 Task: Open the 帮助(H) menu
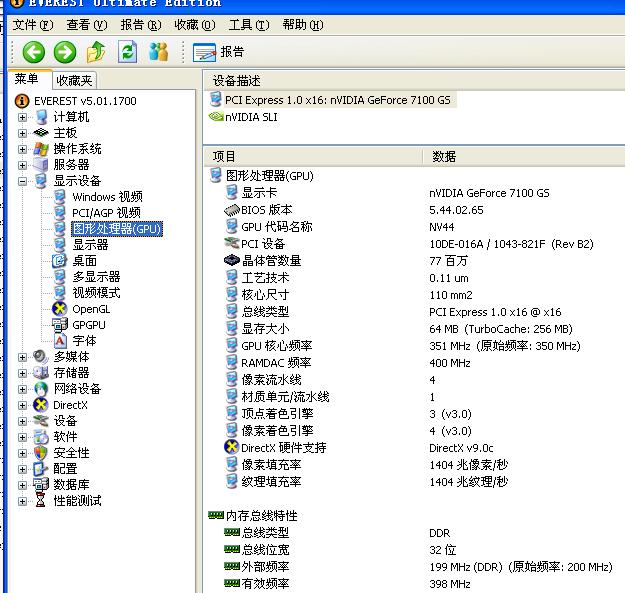(303, 25)
